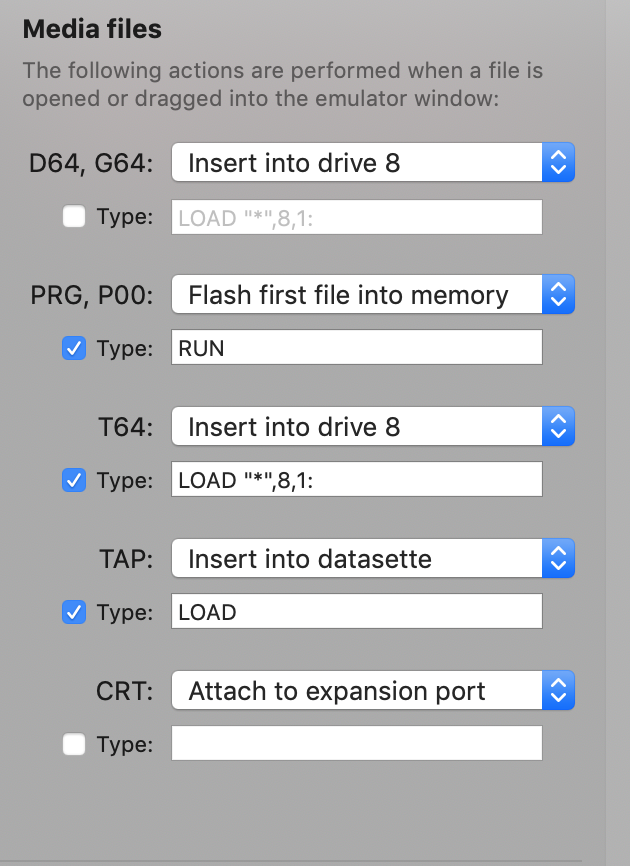Click the PRG dropdown blue arrow stepper

click(558, 294)
